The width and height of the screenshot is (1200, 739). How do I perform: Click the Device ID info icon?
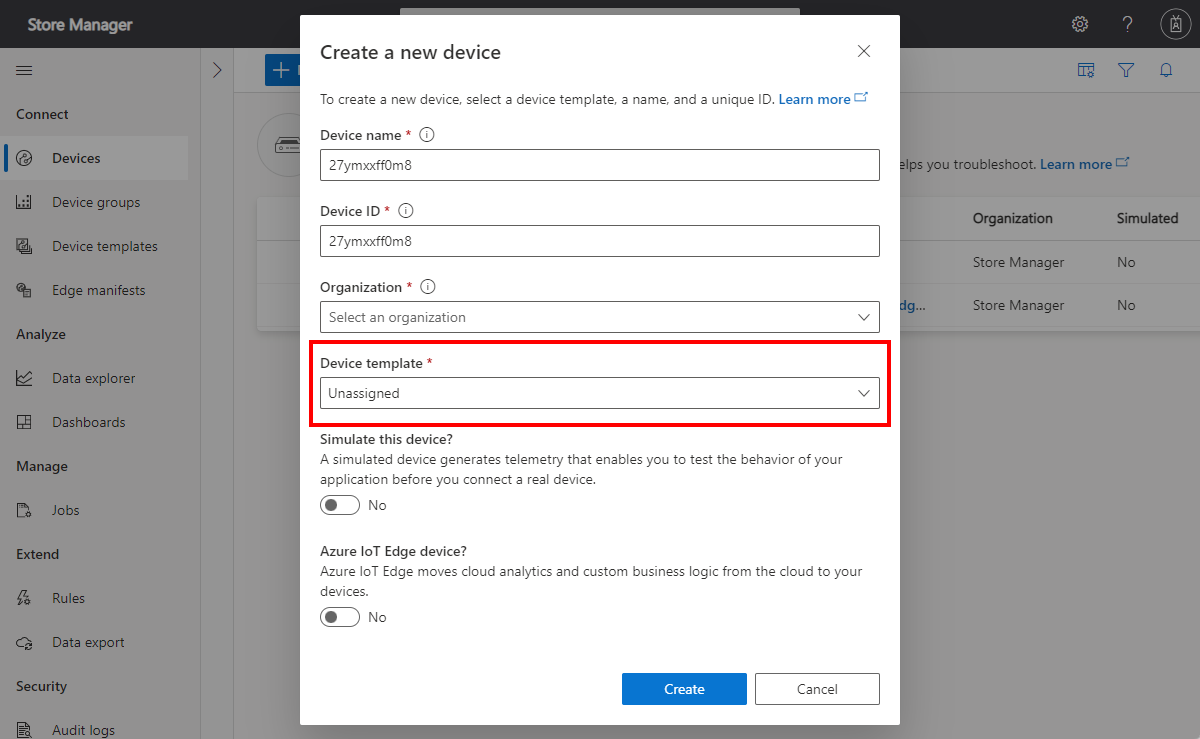(406, 211)
